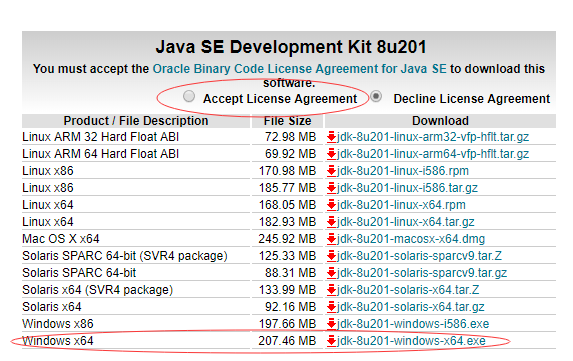
Task: Click red download arrow for solaris-sparcv9.tar.gz
Action: 331,273
